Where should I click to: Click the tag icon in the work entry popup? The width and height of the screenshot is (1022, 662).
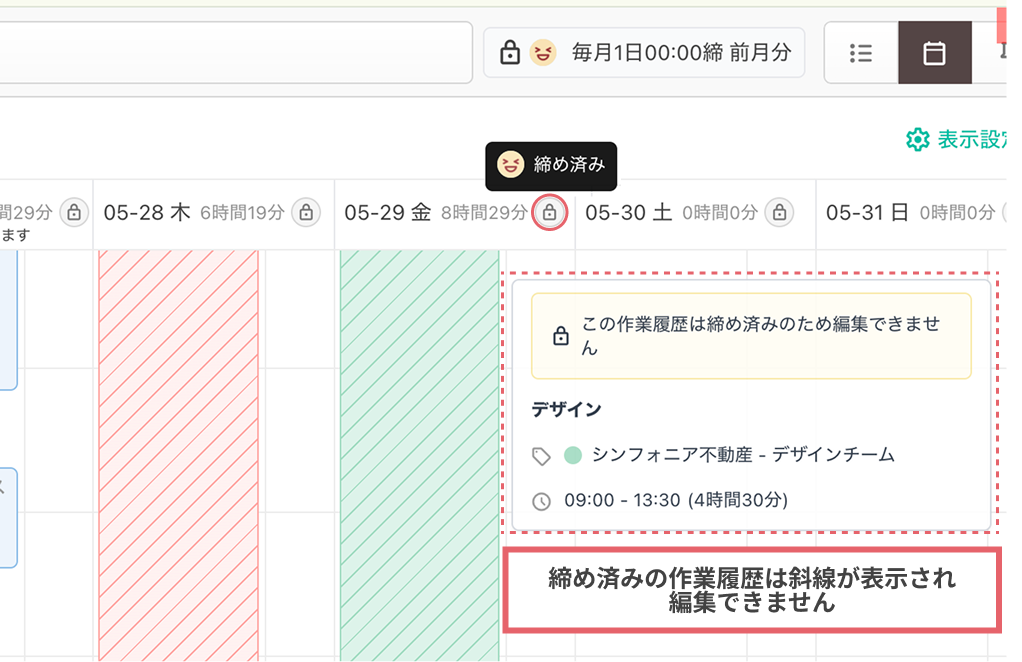541,455
